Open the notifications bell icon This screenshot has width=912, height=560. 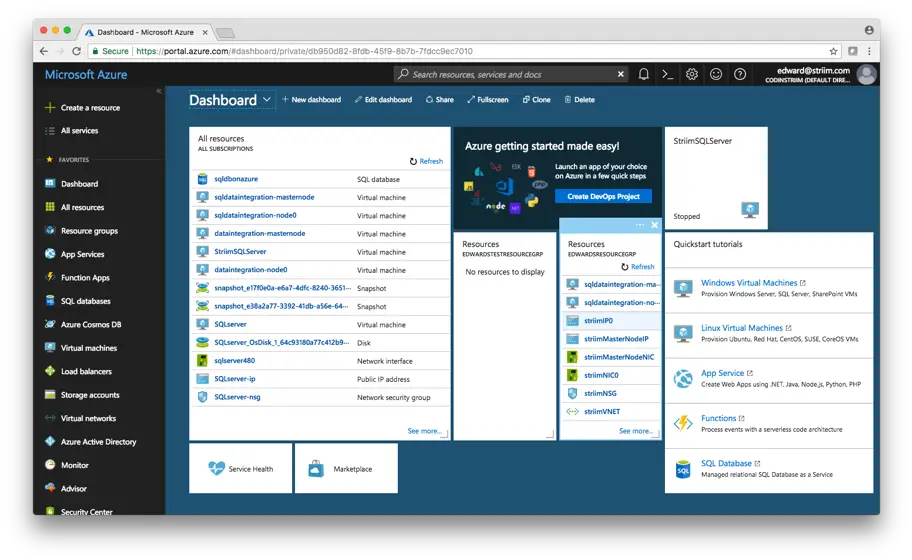coord(644,74)
